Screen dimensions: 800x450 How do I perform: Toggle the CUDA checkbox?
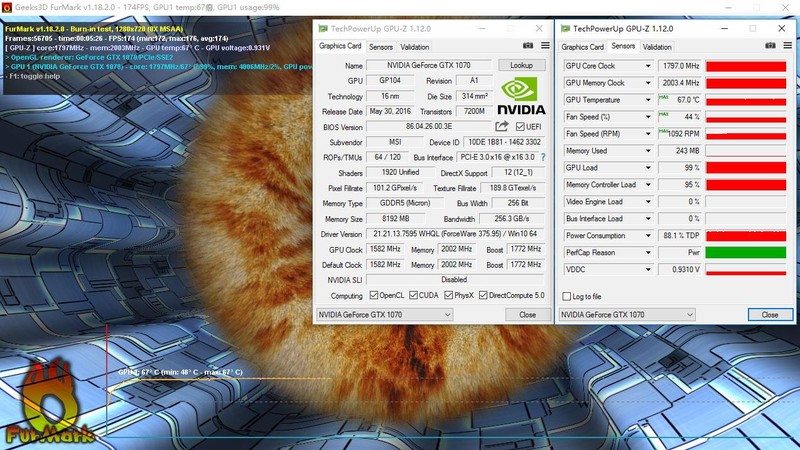click(x=413, y=295)
